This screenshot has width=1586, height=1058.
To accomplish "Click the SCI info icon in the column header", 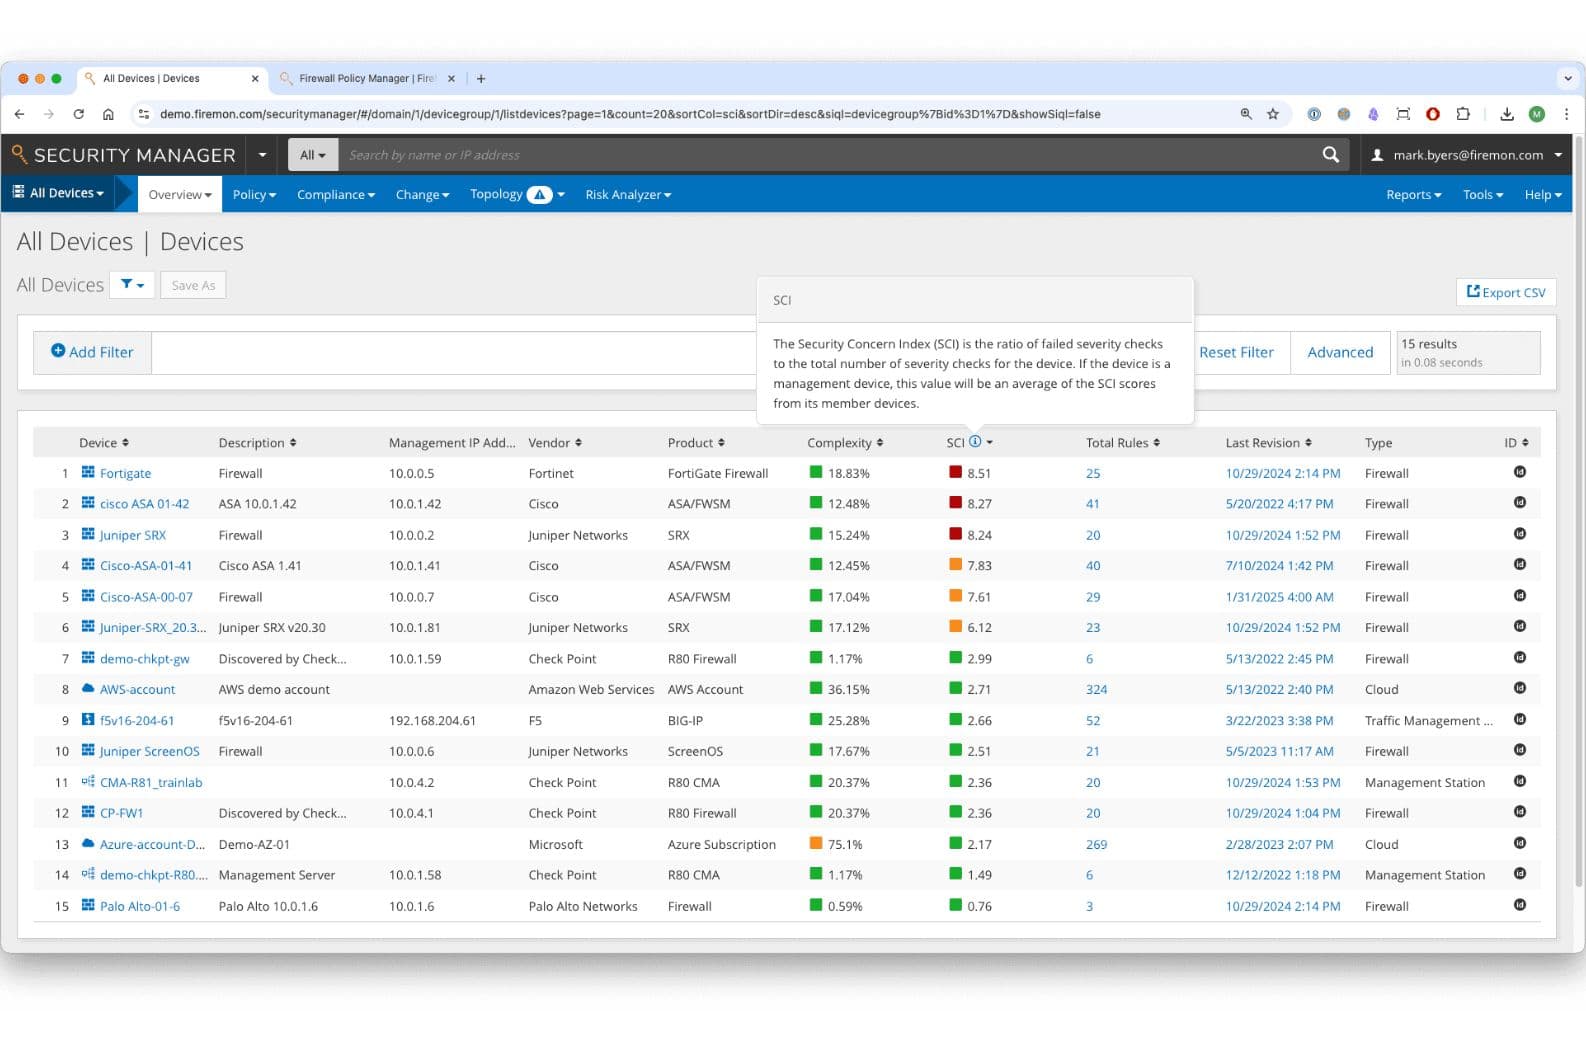I will [x=975, y=442].
